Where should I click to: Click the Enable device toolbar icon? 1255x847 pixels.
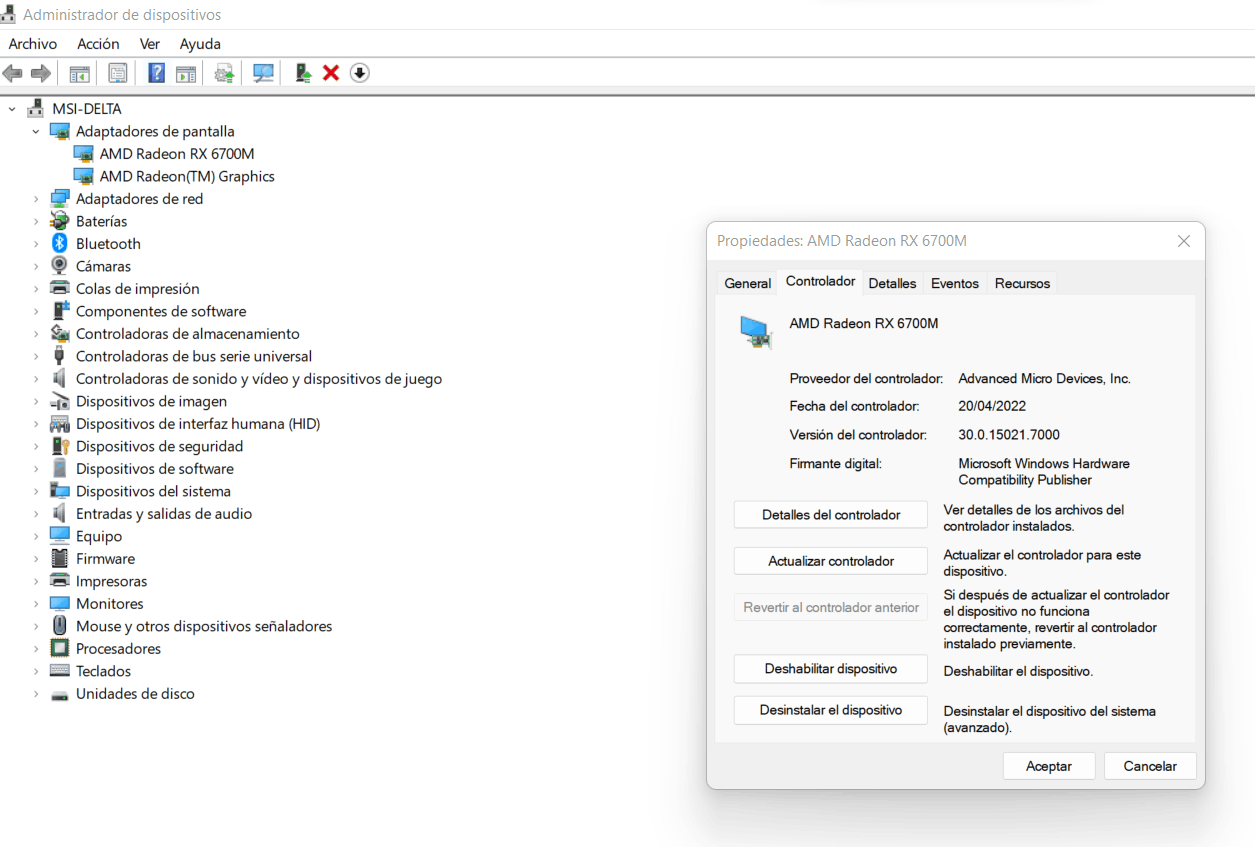click(303, 73)
